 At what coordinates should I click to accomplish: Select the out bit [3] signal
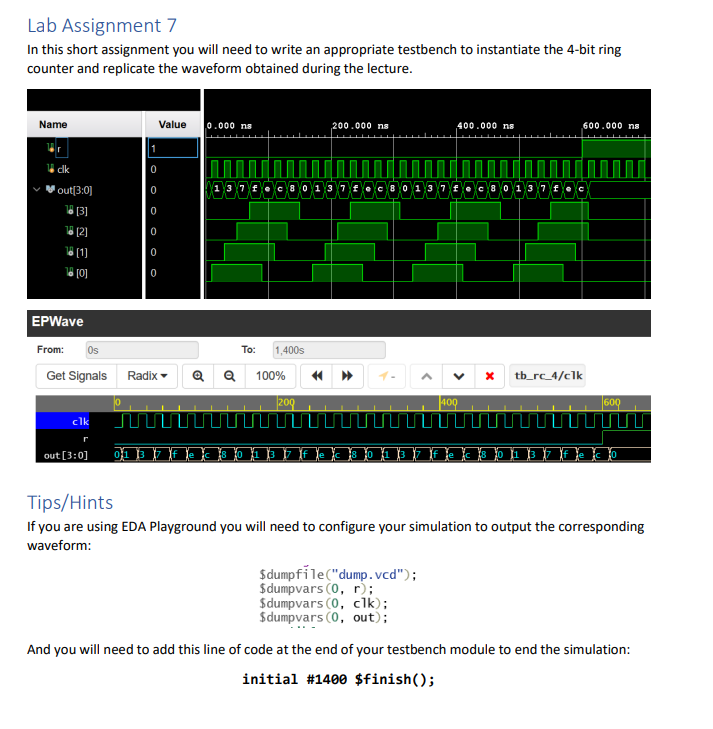(x=77, y=211)
